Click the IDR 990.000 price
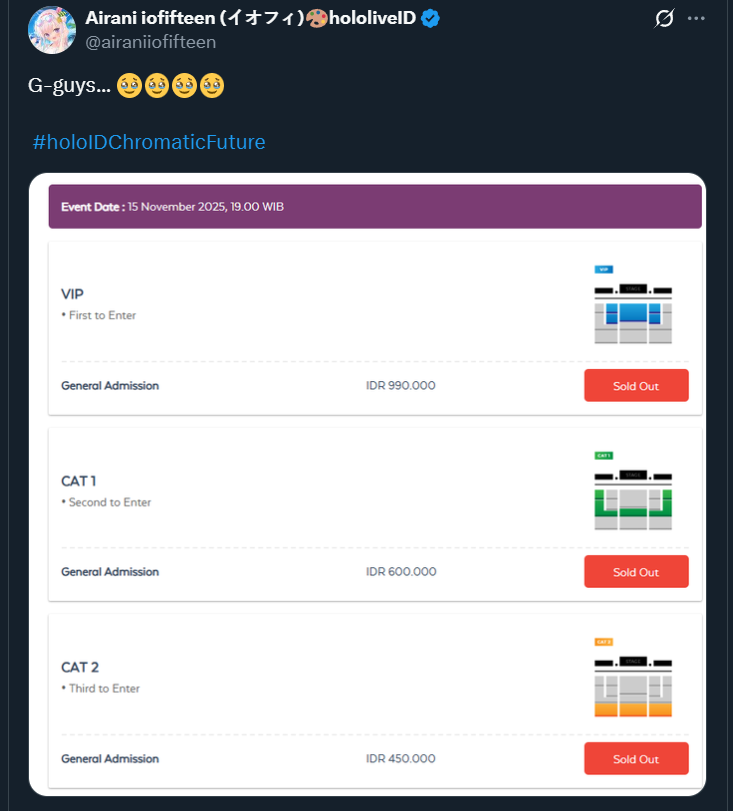This screenshot has height=811, width=733. [x=401, y=386]
